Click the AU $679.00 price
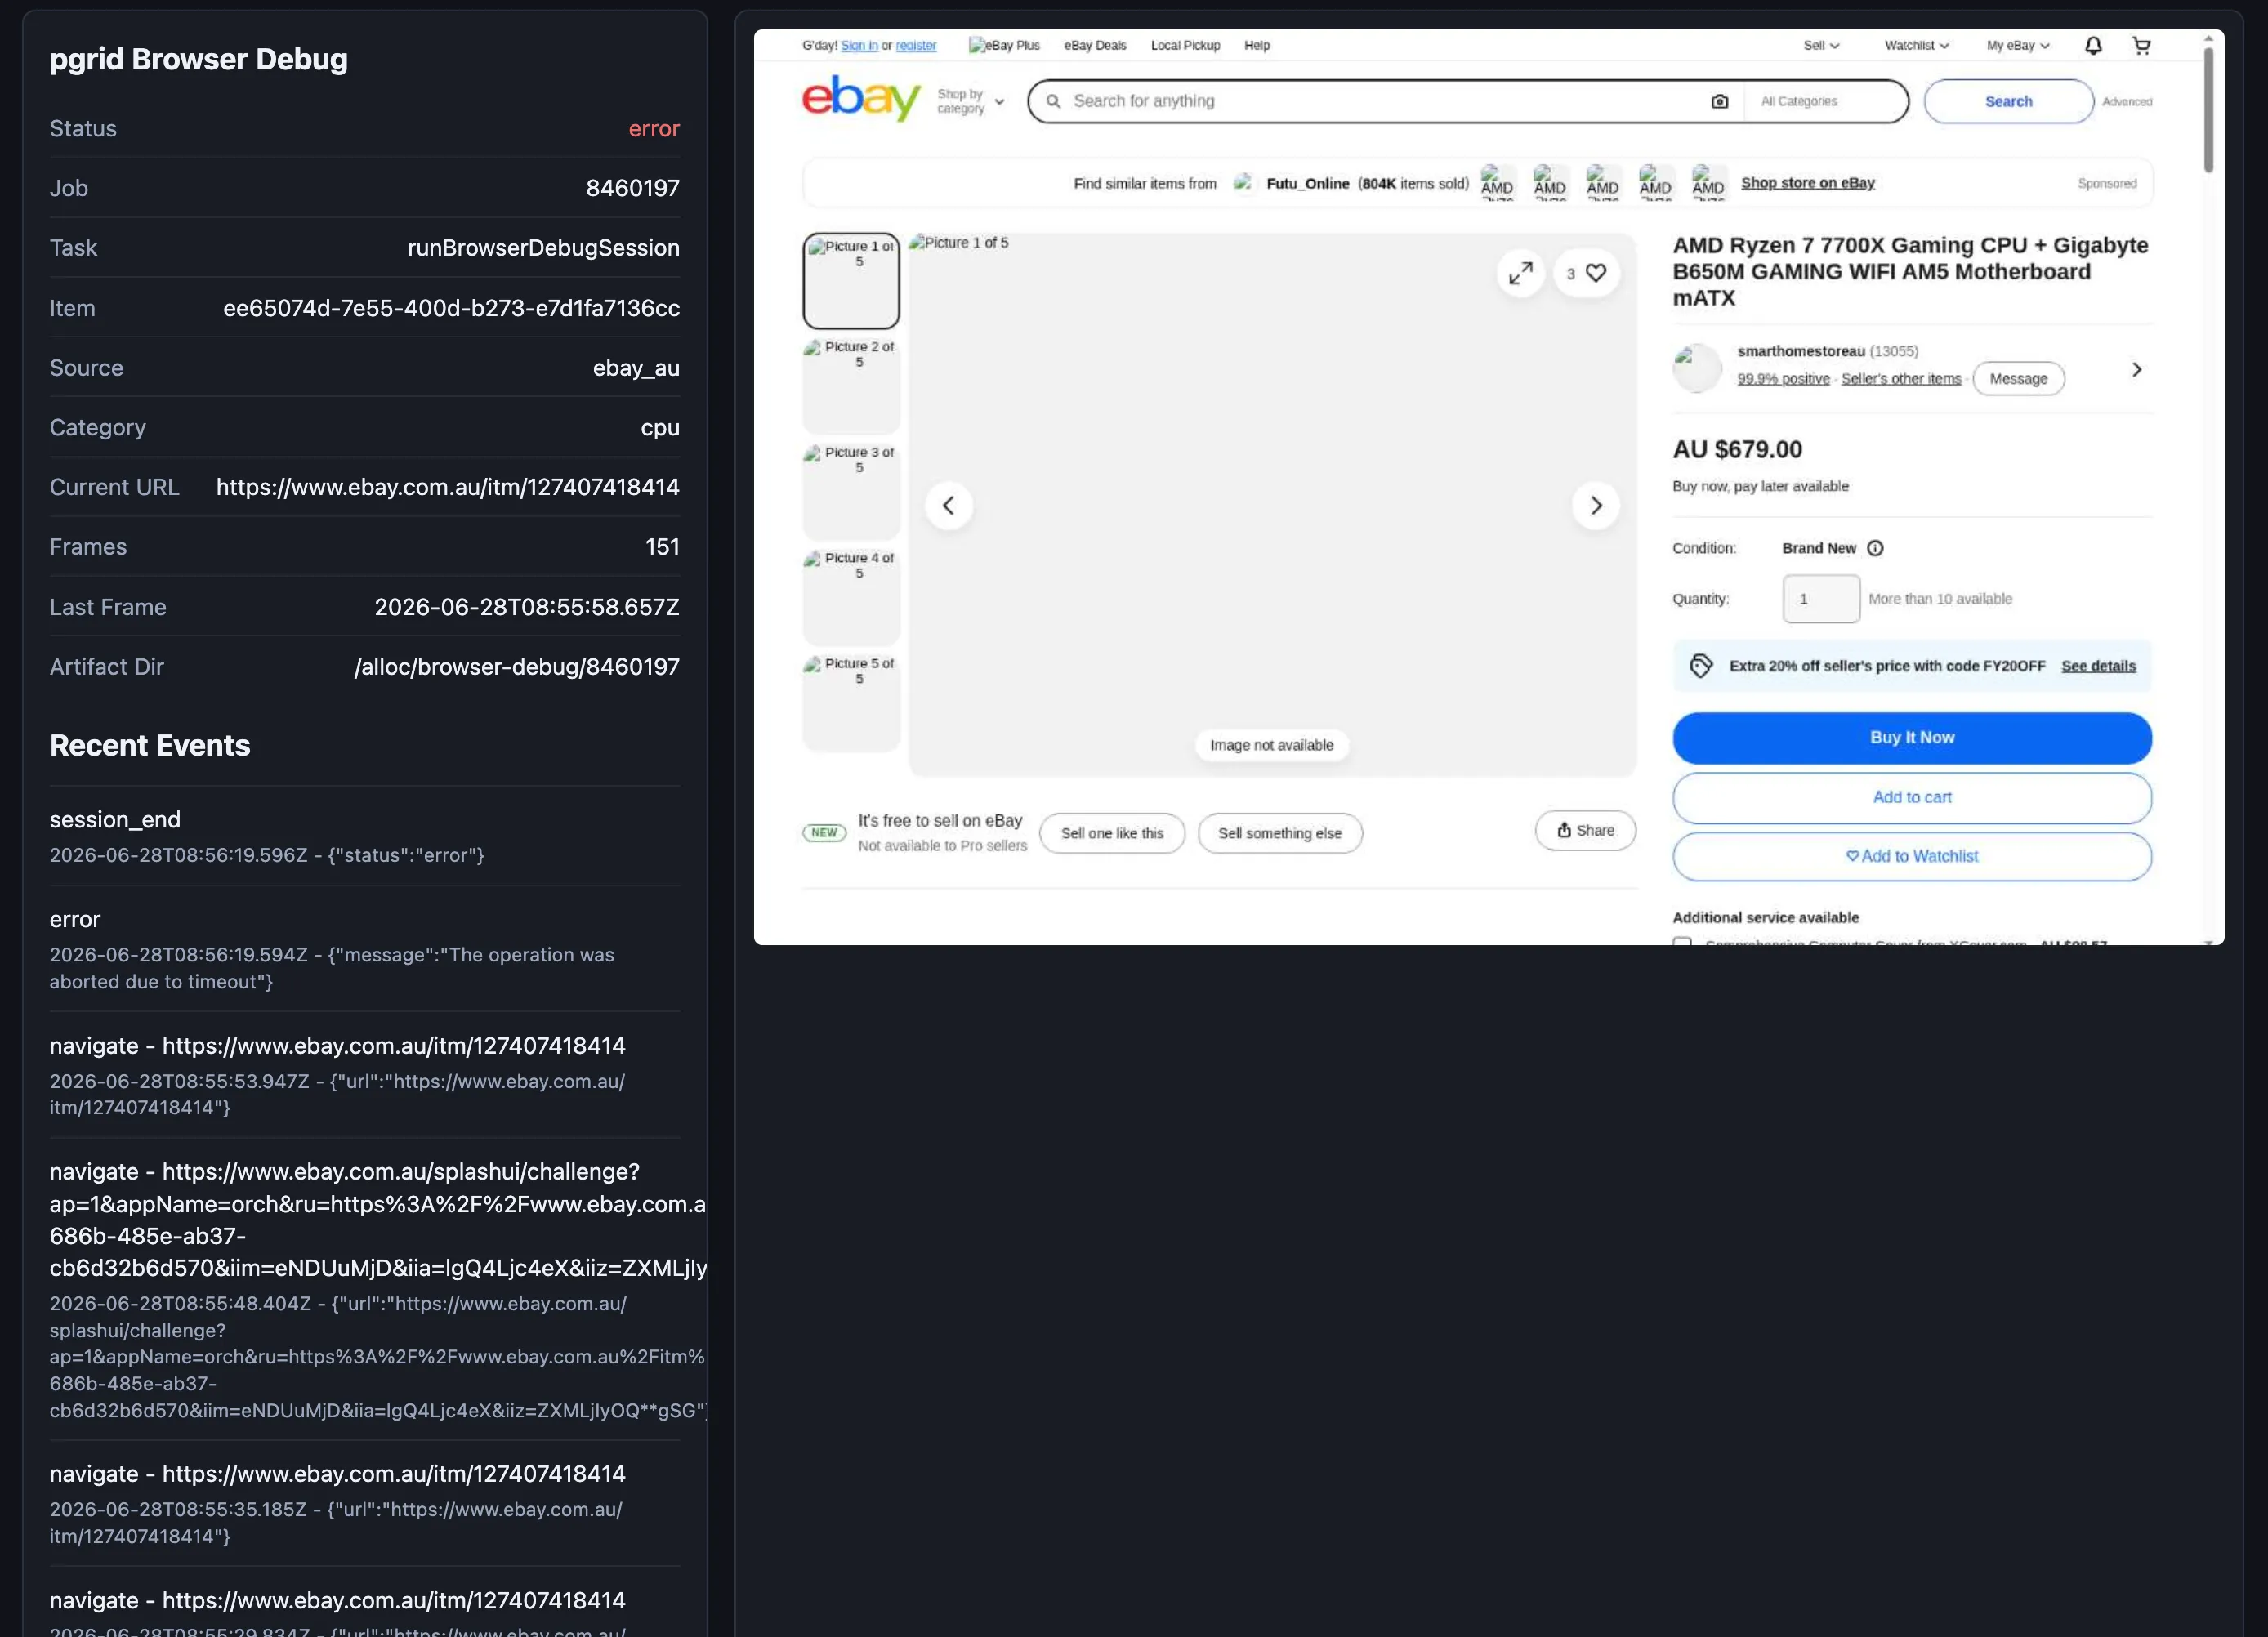Screen dimensions: 2268x1637 1737,449
